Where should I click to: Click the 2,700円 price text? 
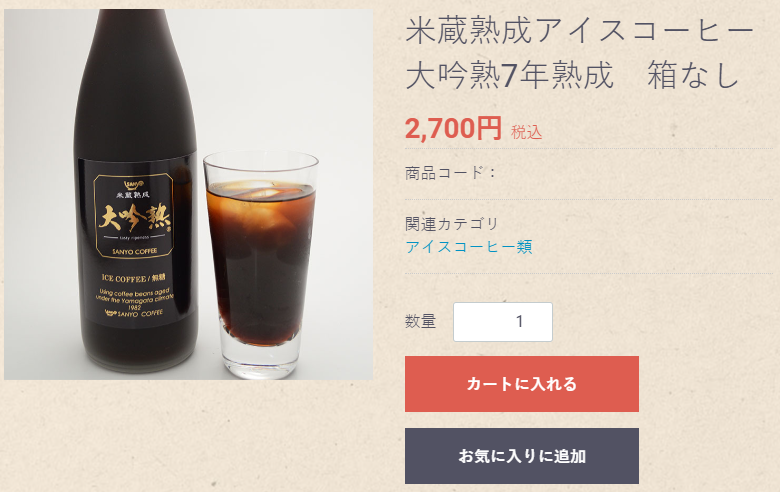453,128
